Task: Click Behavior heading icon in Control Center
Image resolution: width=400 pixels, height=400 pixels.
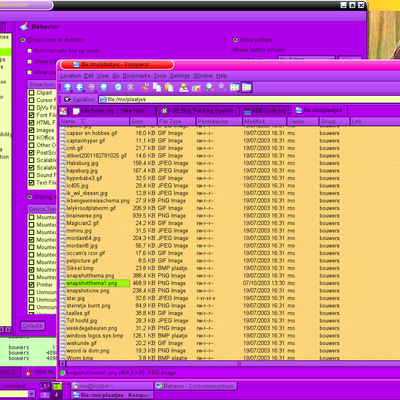Action: pos(24,26)
